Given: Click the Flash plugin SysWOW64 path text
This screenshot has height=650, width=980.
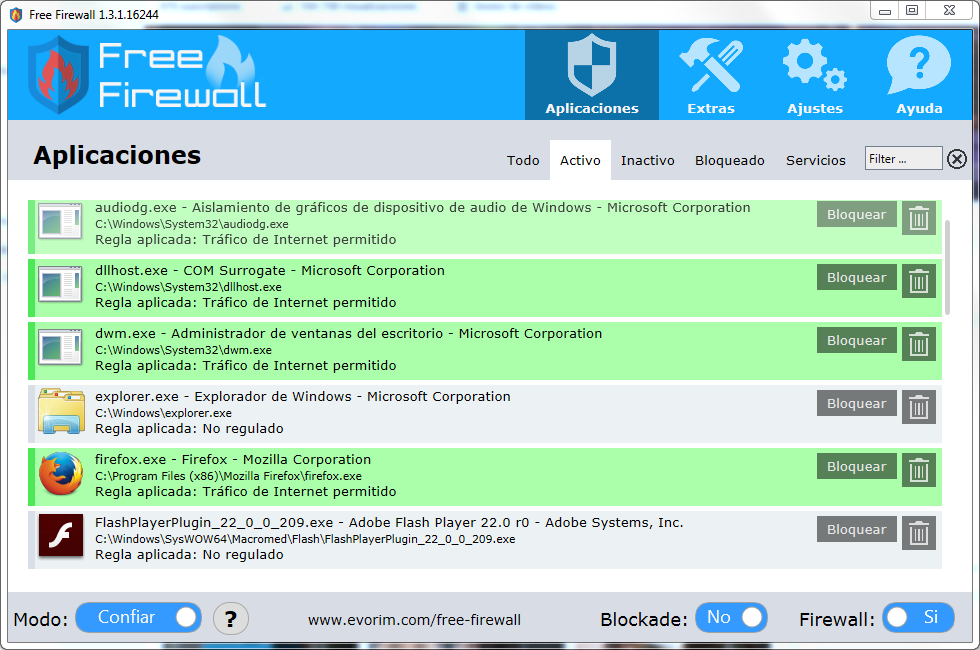Looking at the screenshot, I should click(x=305, y=539).
